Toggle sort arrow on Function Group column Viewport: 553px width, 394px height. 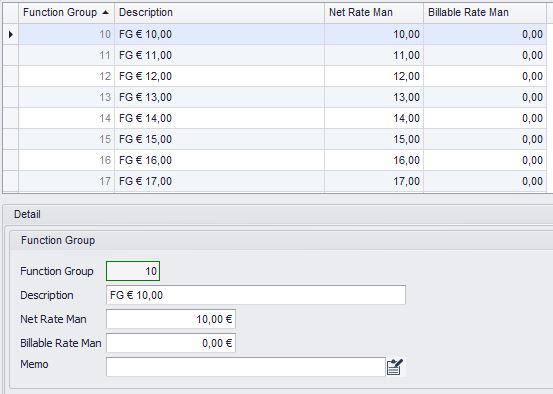point(105,12)
